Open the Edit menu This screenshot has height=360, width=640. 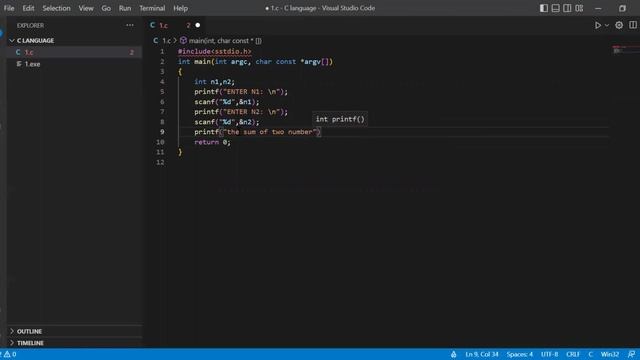pyautogui.click(x=28, y=8)
